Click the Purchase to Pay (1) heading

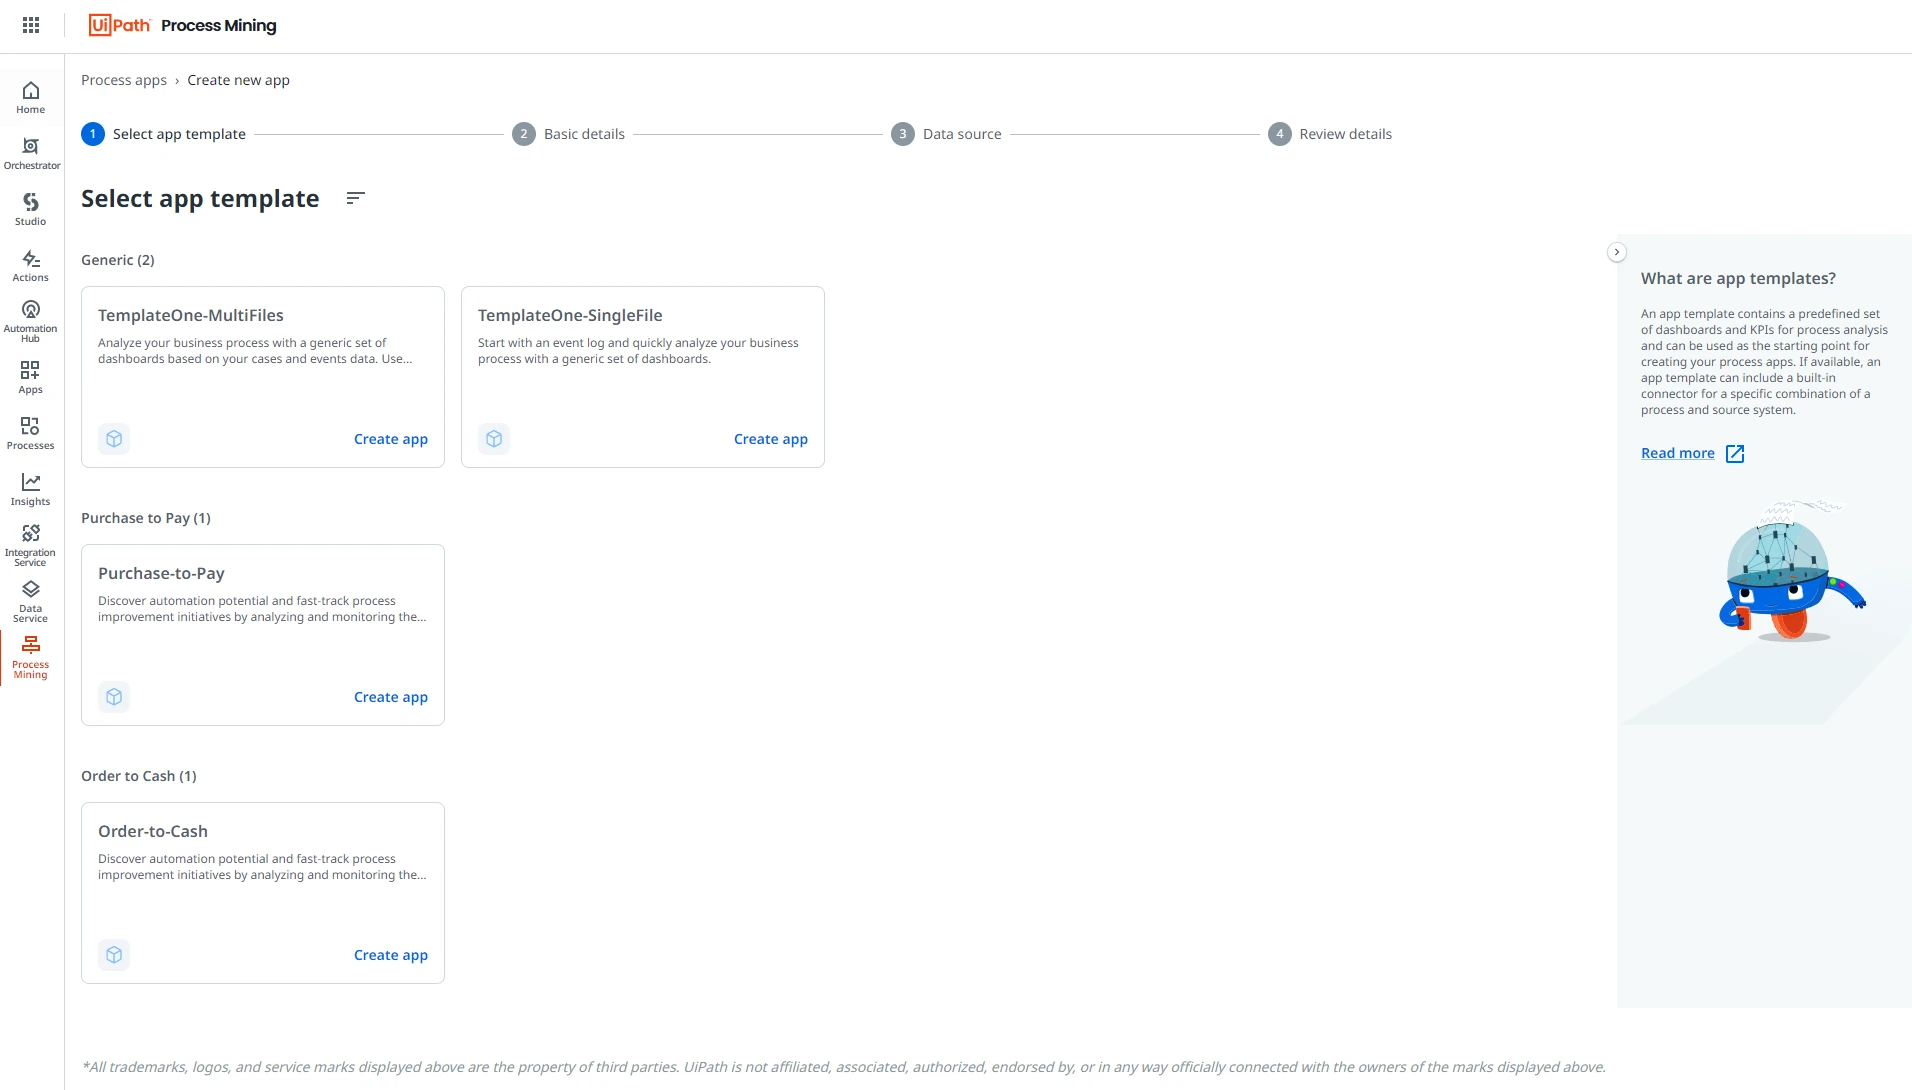coord(146,518)
